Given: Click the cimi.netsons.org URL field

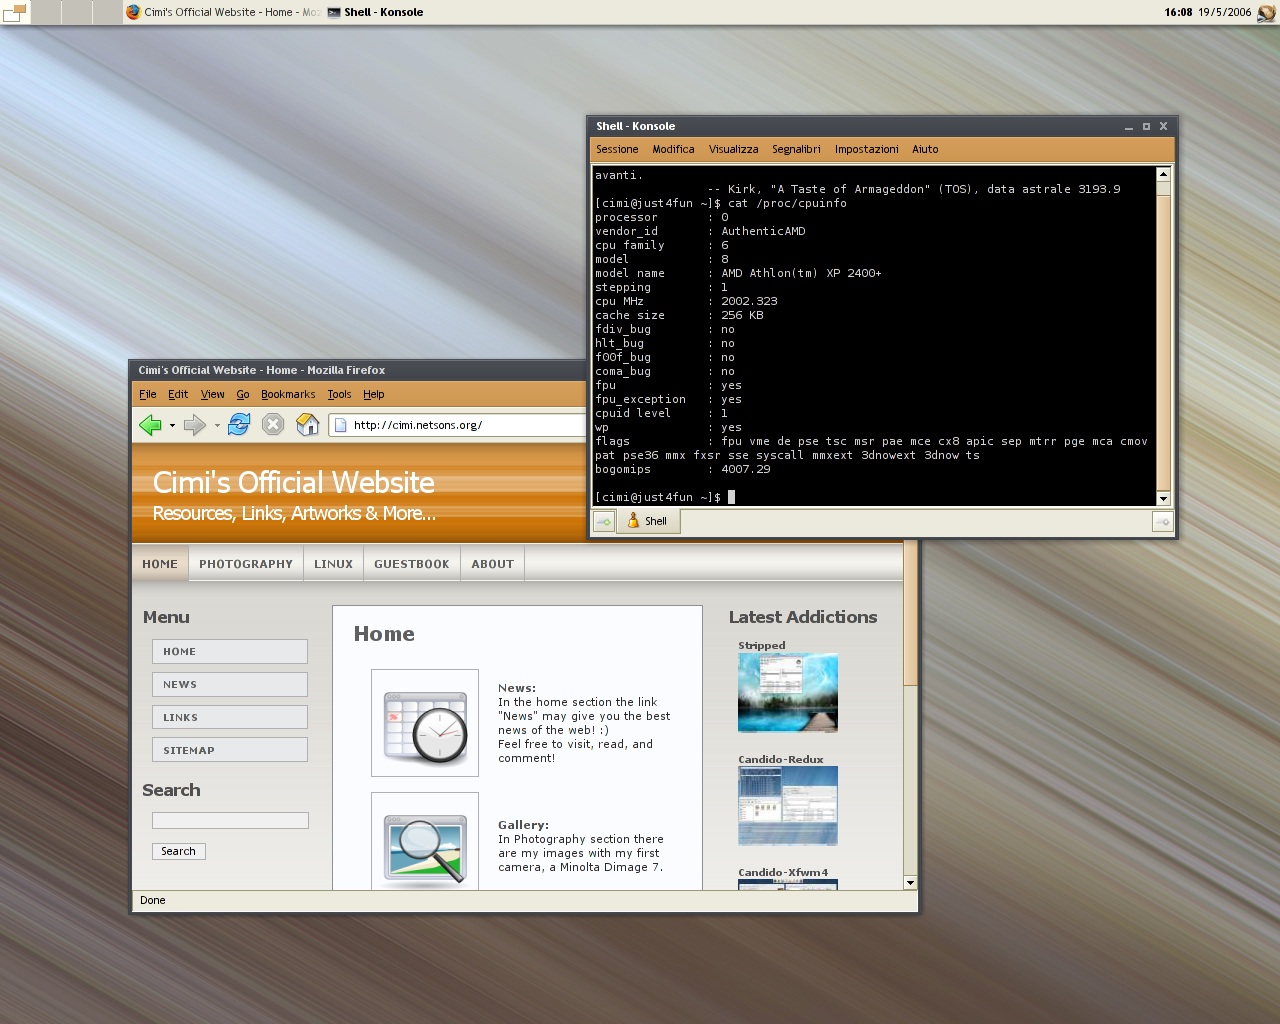Looking at the screenshot, I should click(x=457, y=425).
